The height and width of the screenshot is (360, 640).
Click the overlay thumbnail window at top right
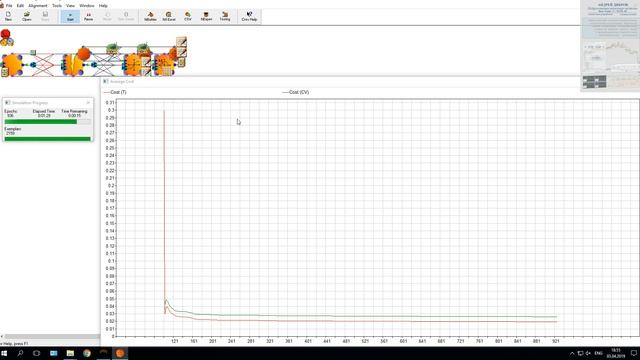610,46
